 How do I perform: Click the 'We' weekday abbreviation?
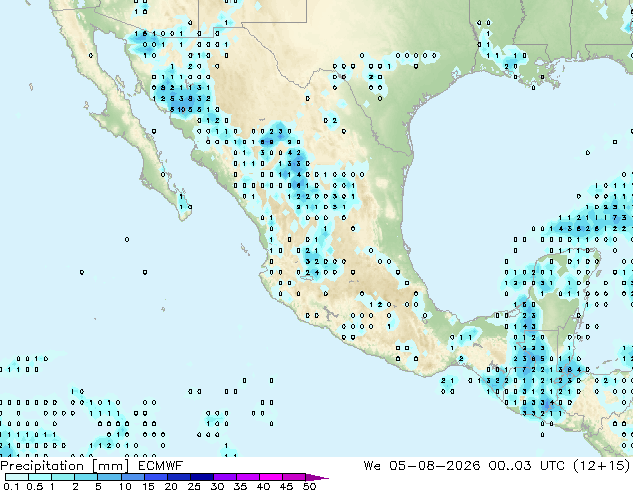tap(372, 466)
